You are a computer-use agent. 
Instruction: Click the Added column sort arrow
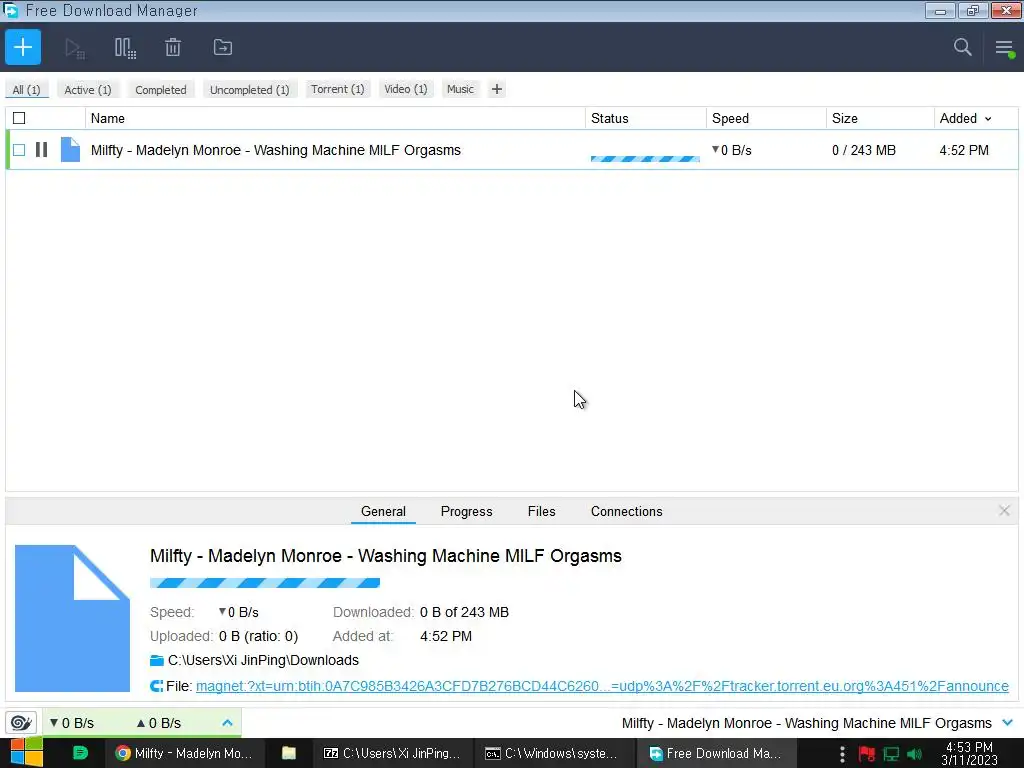[x=988, y=119]
